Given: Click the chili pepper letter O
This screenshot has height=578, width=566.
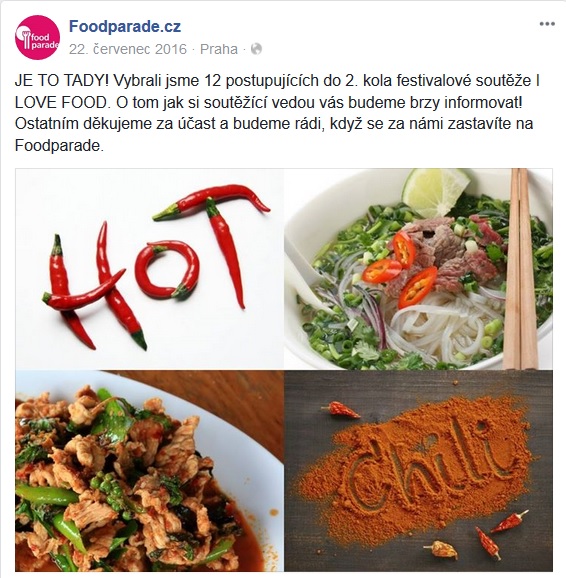Looking at the screenshot, I should 167,269.
